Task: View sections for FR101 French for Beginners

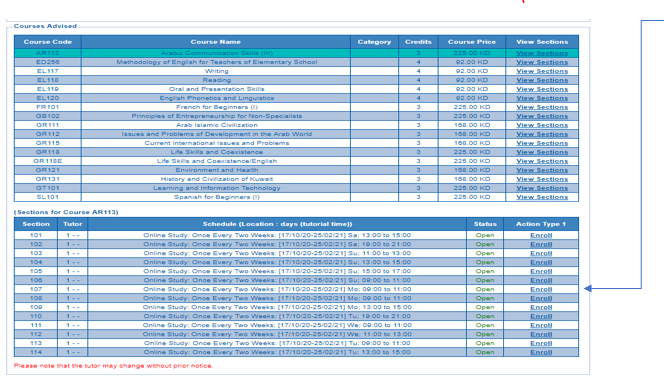Action: click(x=542, y=107)
